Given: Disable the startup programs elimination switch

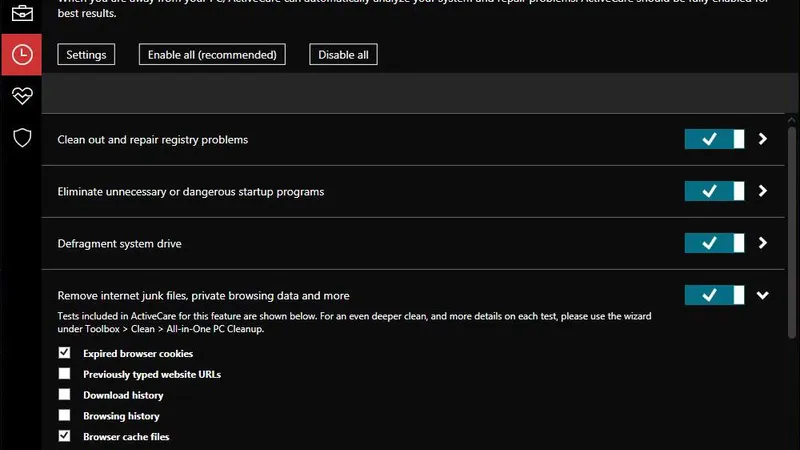Looking at the screenshot, I should point(714,191).
